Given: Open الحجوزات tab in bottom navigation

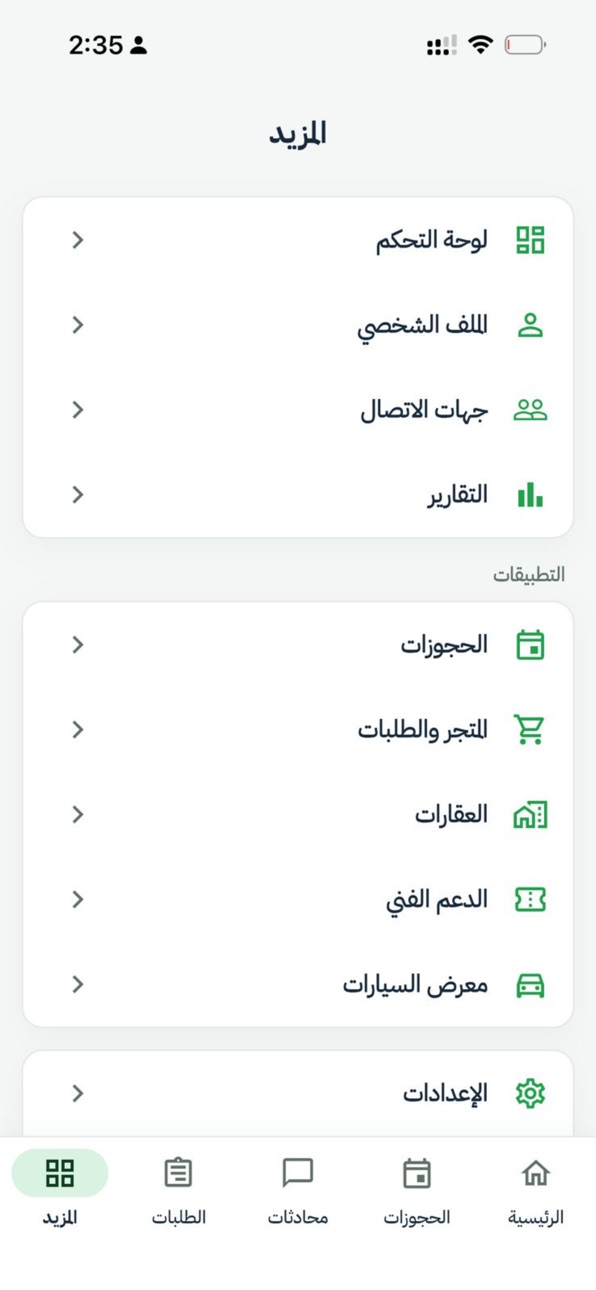Looking at the screenshot, I should coord(417,1190).
